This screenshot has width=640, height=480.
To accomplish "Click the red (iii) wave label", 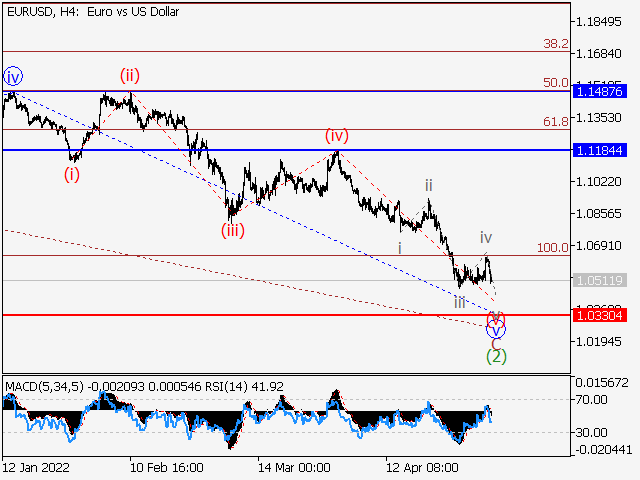I will (233, 231).
